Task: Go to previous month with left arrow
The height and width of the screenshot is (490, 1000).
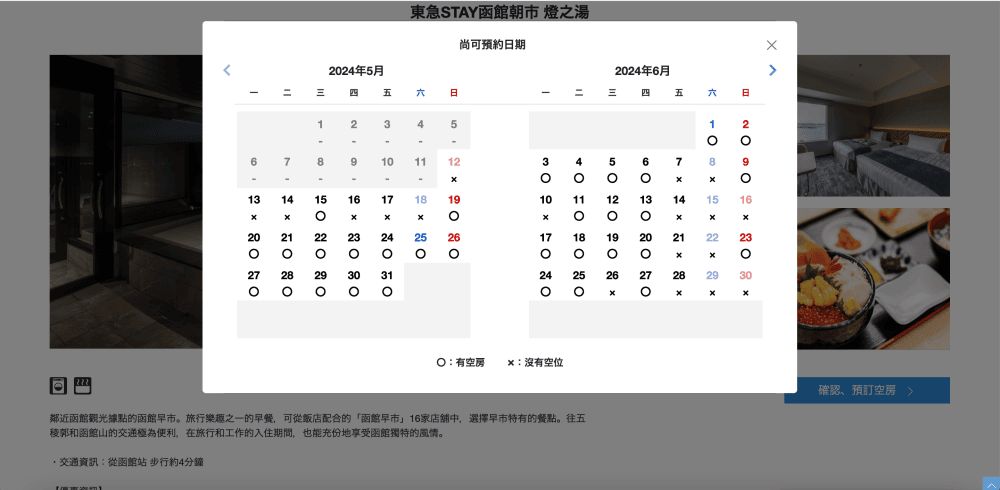Action: [226, 70]
